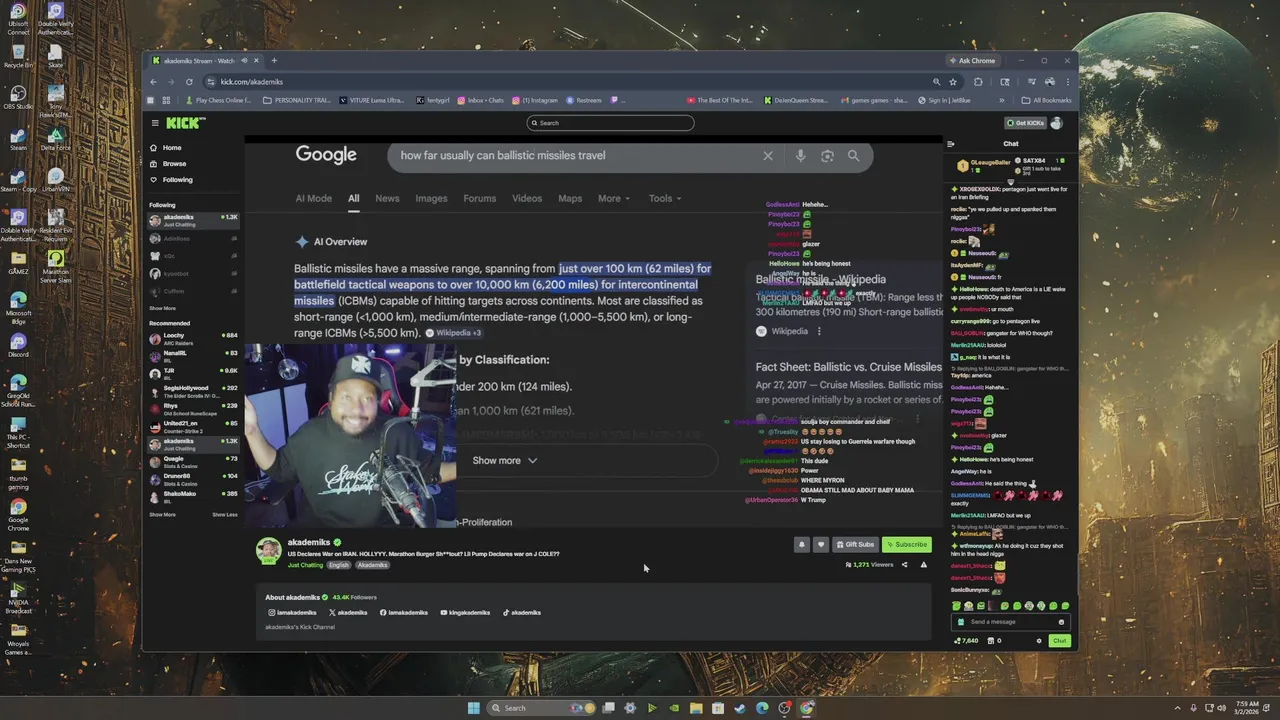Send chat with the Chat button
The height and width of the screenshot is (720, 1280).
(1059, 641)
